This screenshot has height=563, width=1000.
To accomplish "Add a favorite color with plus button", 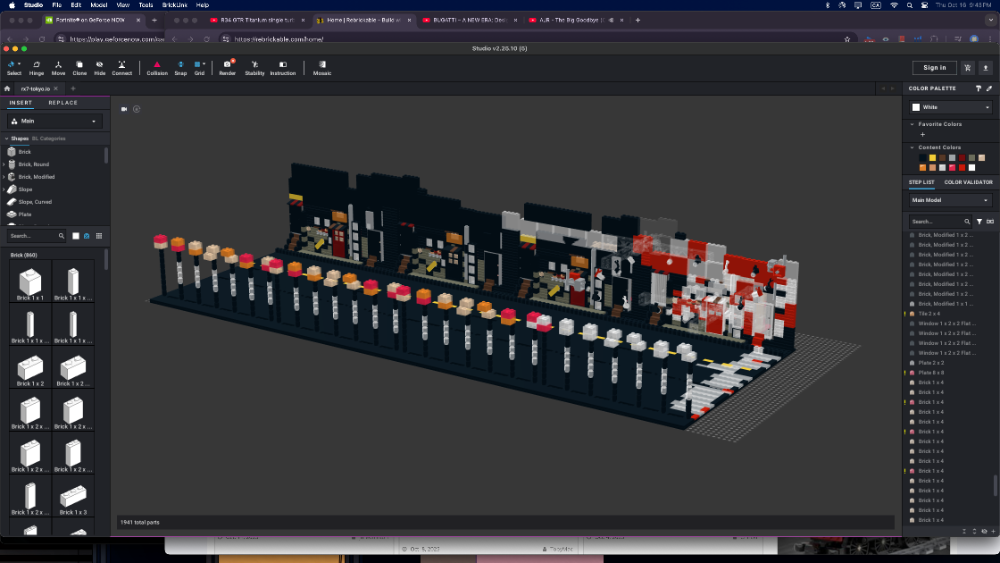I will click(922, 135).
